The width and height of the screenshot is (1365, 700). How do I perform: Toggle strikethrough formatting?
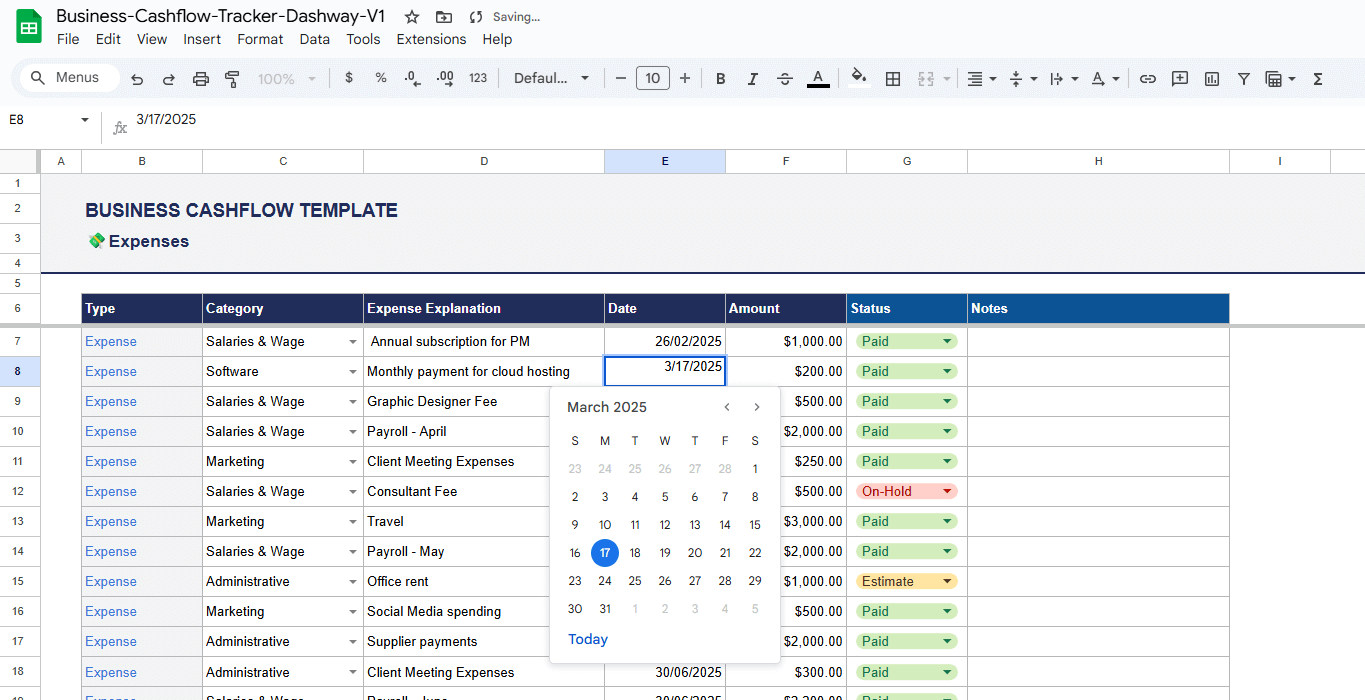(x=785, y=78)
